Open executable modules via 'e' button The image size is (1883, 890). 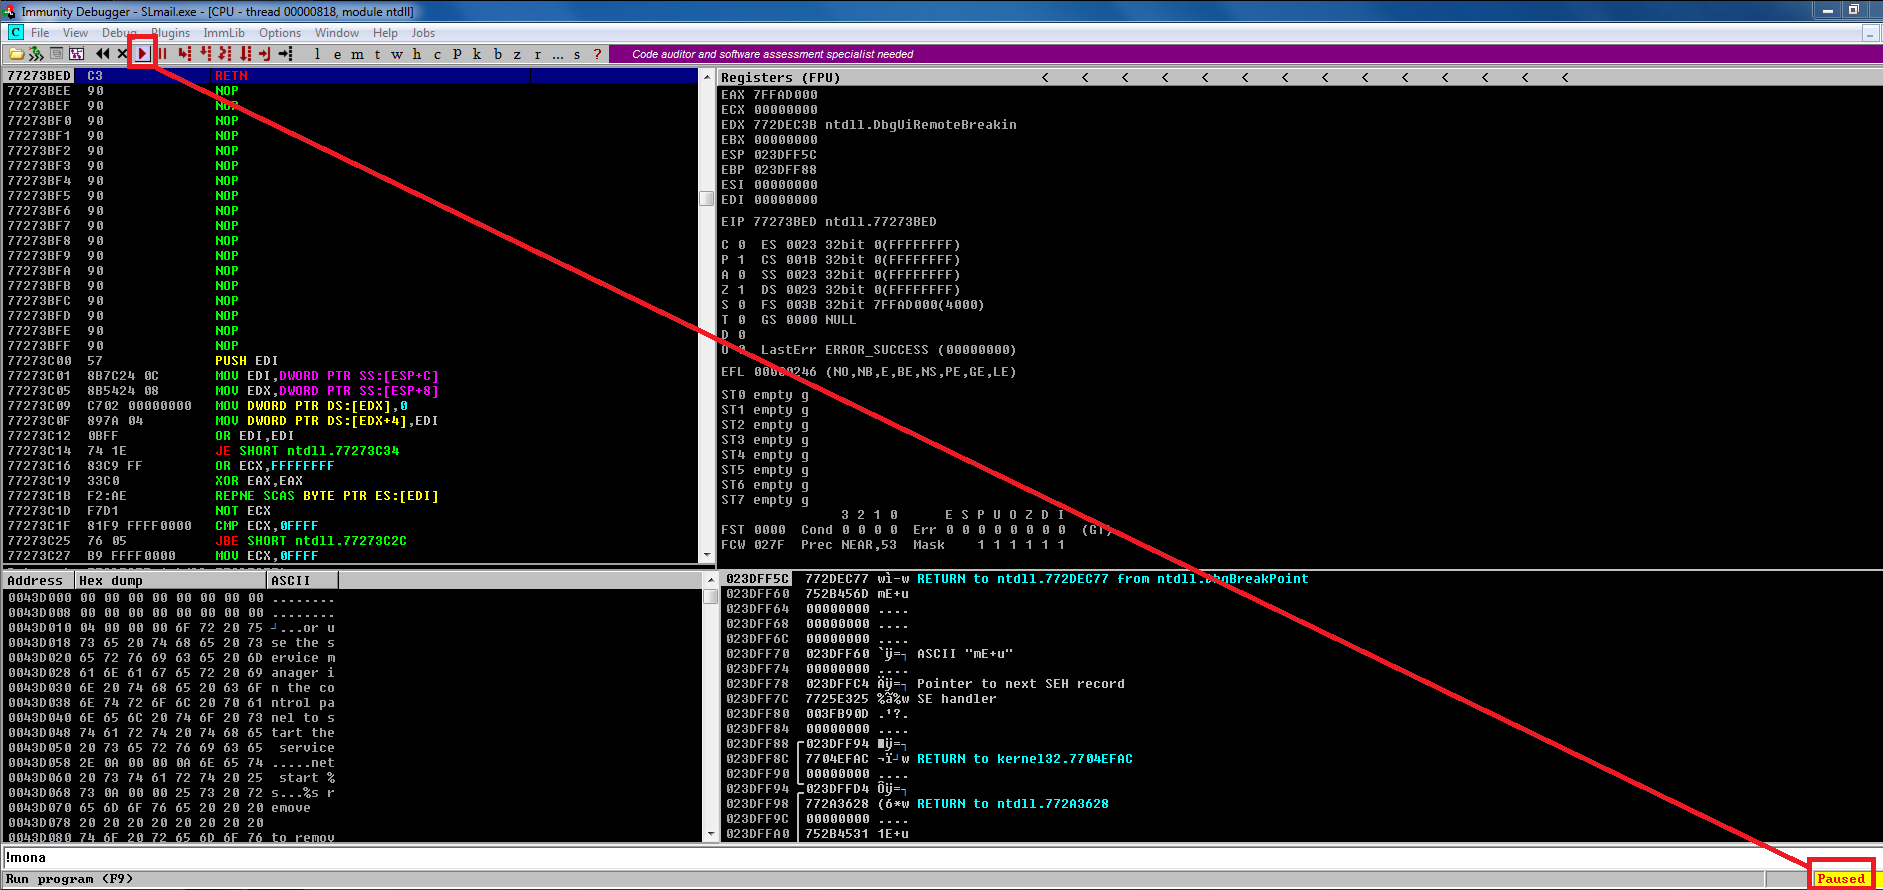click(337, 54)
